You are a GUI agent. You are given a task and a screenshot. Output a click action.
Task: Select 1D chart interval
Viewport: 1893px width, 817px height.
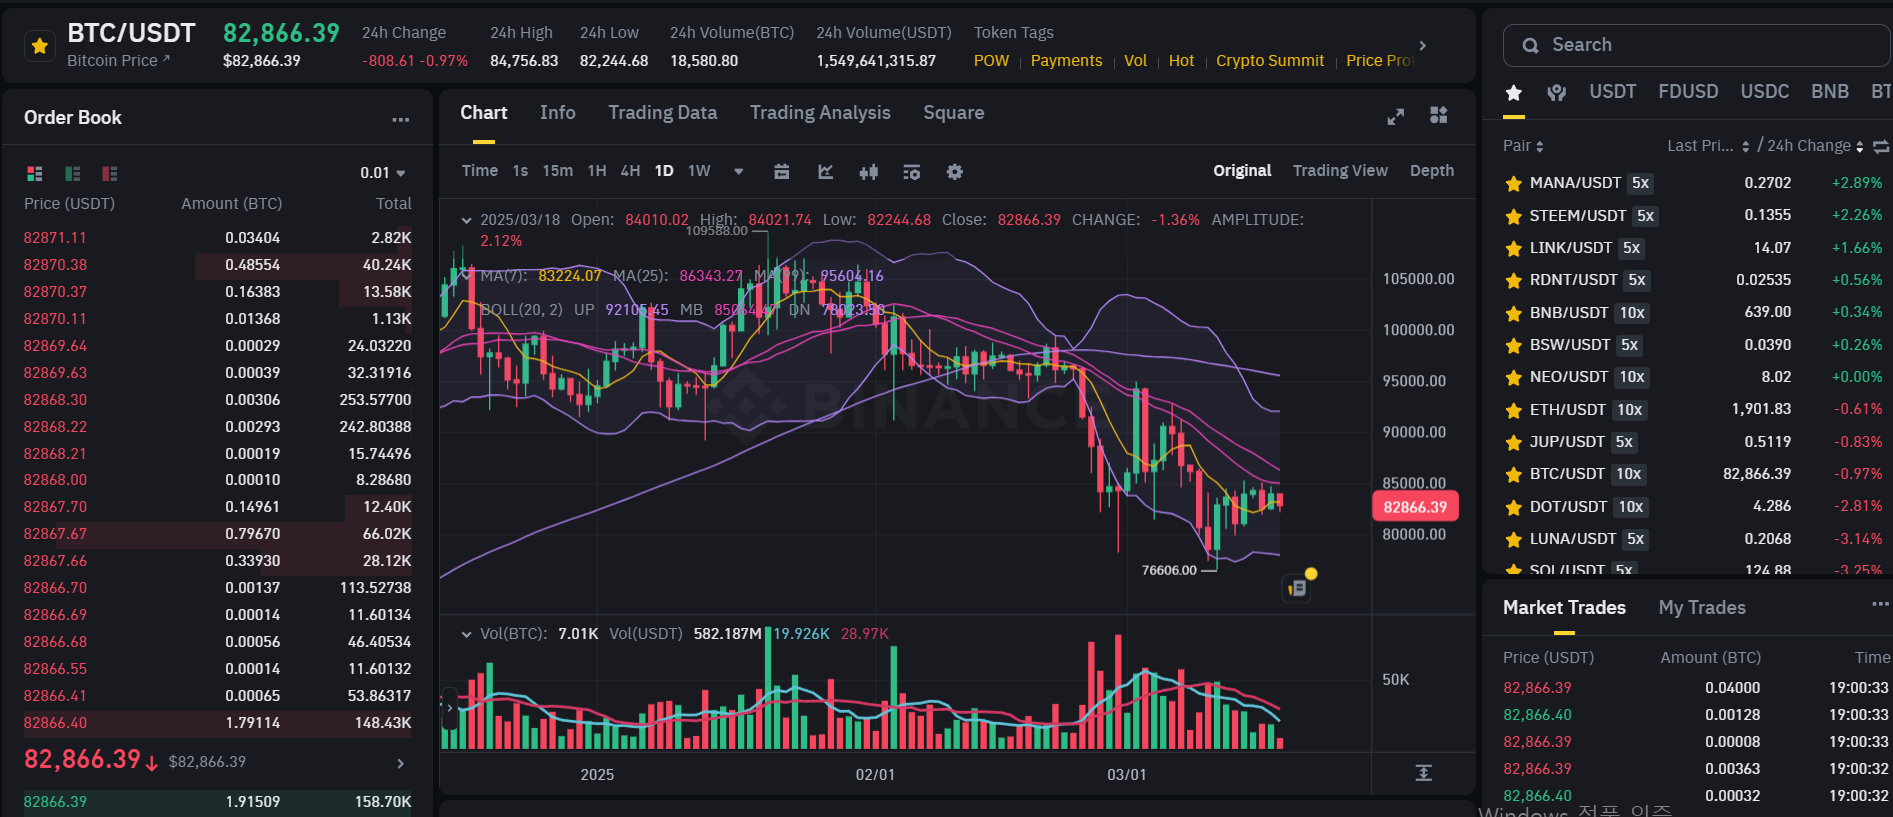point(664,171)
